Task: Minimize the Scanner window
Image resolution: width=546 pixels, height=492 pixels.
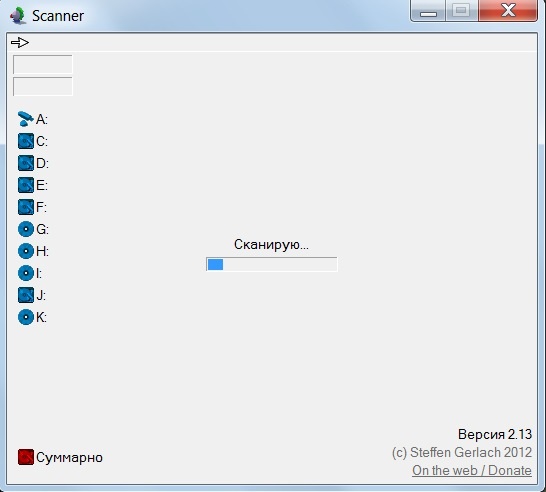Action: (428, 11)
